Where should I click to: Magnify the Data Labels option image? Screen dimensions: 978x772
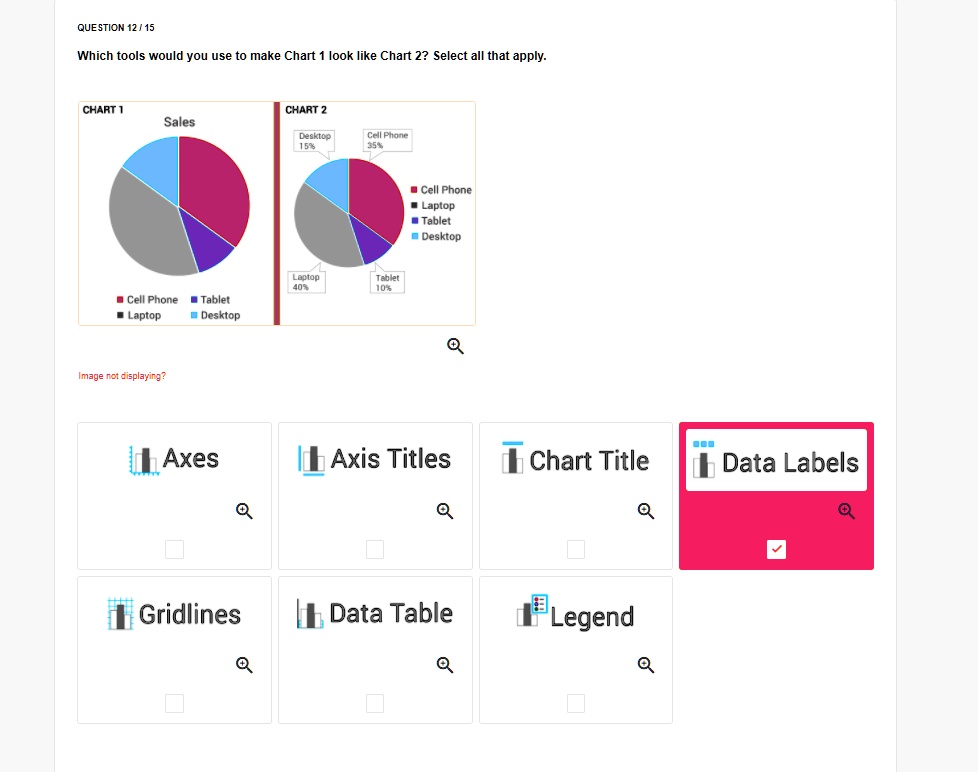click(846, 511)
